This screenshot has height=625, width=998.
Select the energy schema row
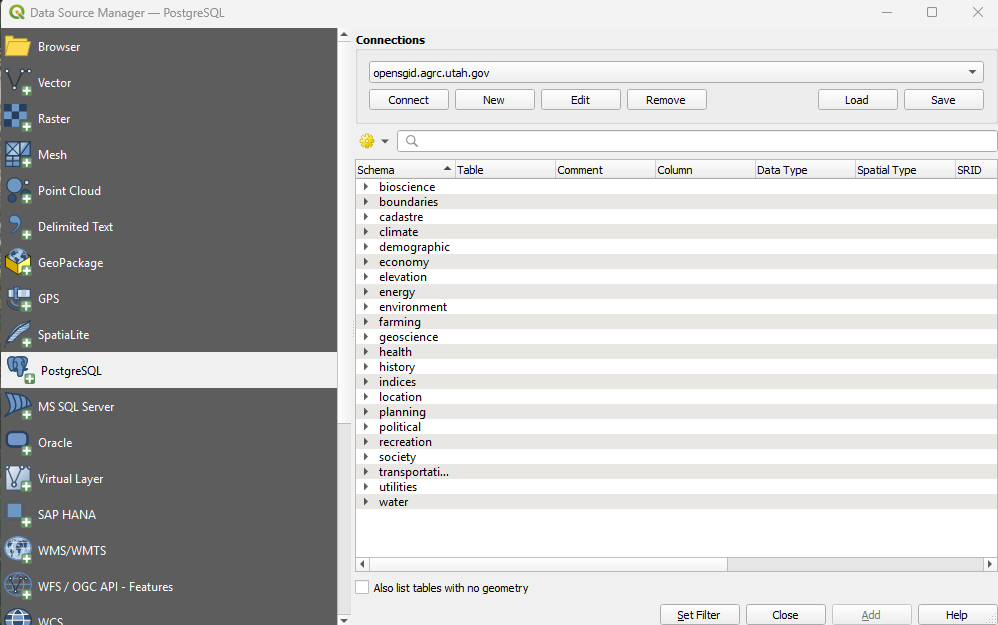tap(676, 291)
